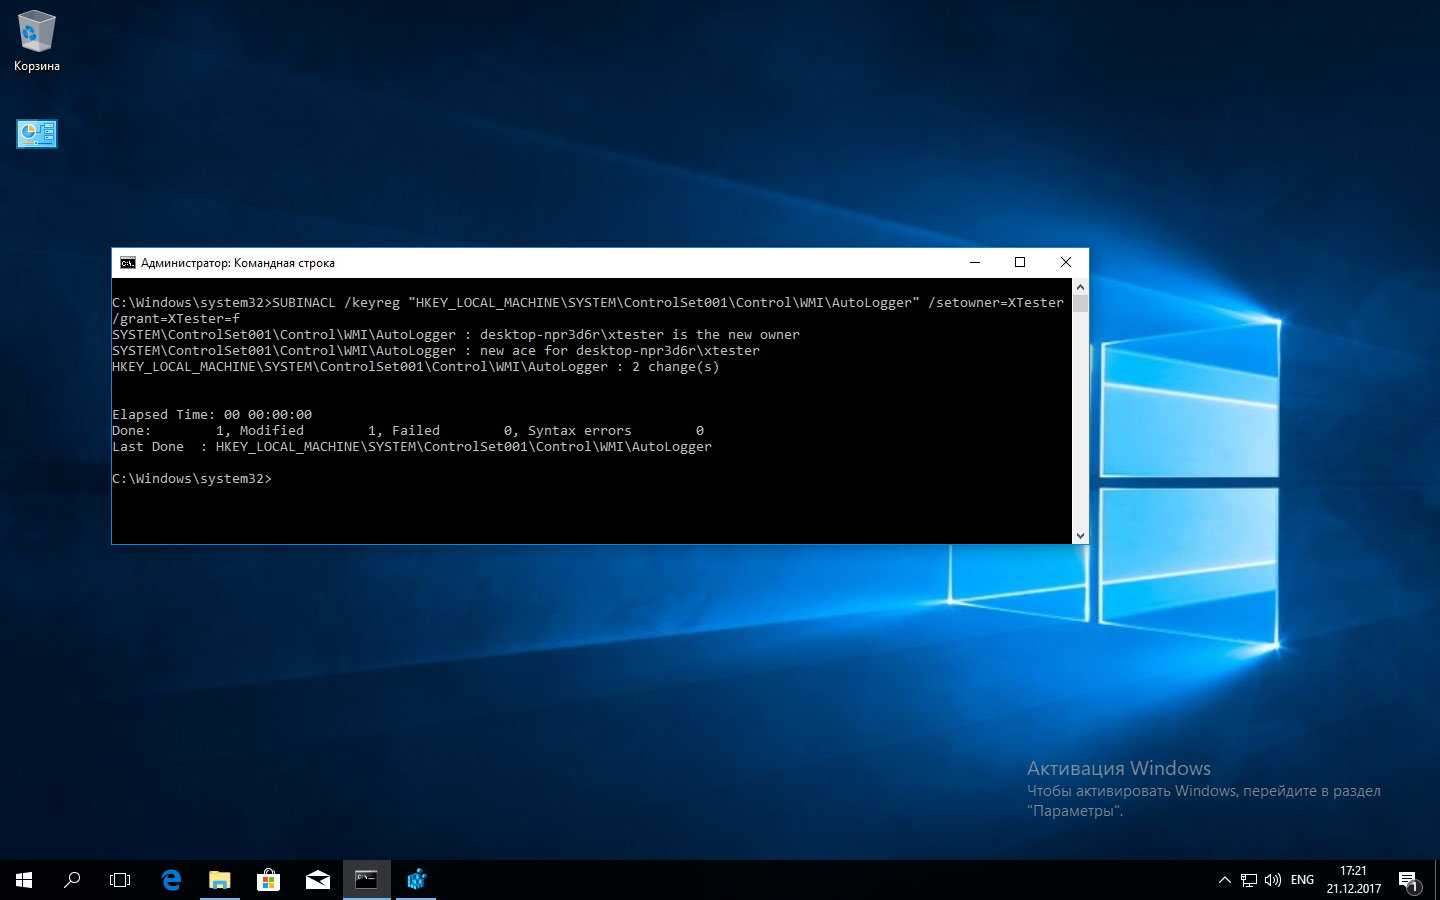Image resolution: width=1440 pixels, height=900 pixels.
Task: Expand hidden system tray icons chevron
Action: tap(1224, 880)
